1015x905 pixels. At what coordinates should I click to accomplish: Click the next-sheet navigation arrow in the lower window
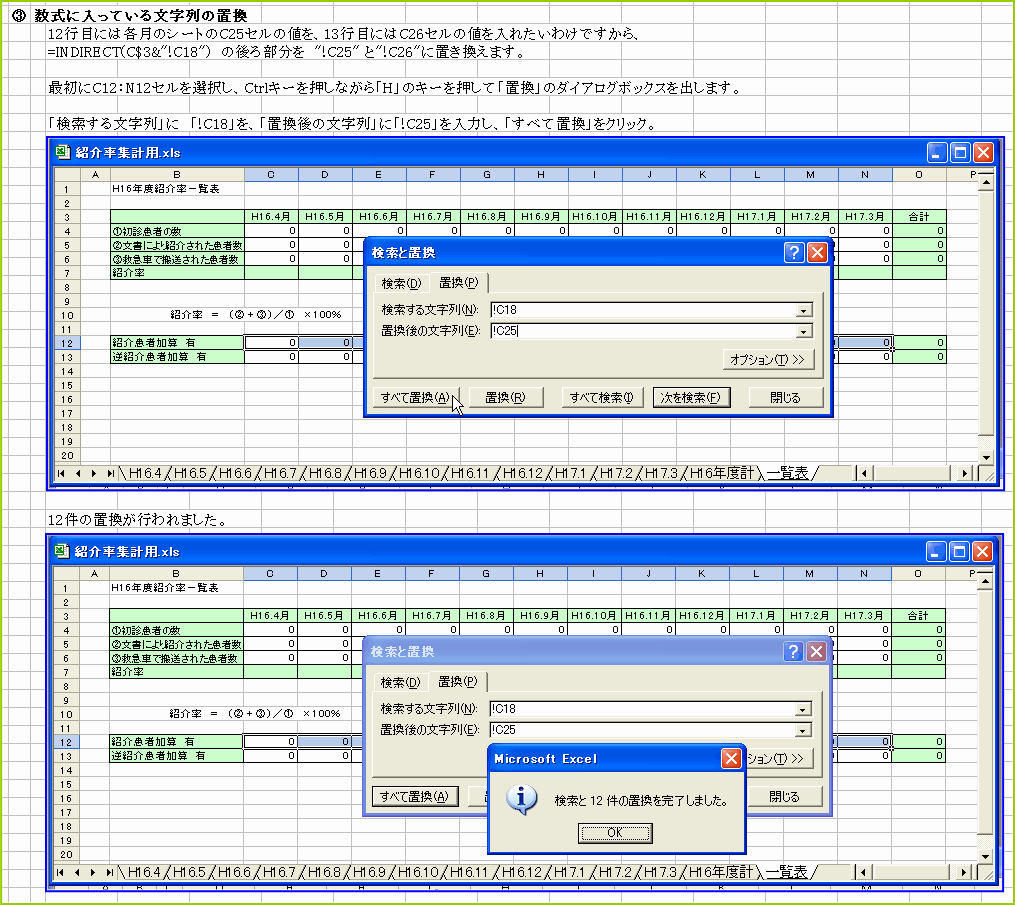click(91, 873)
